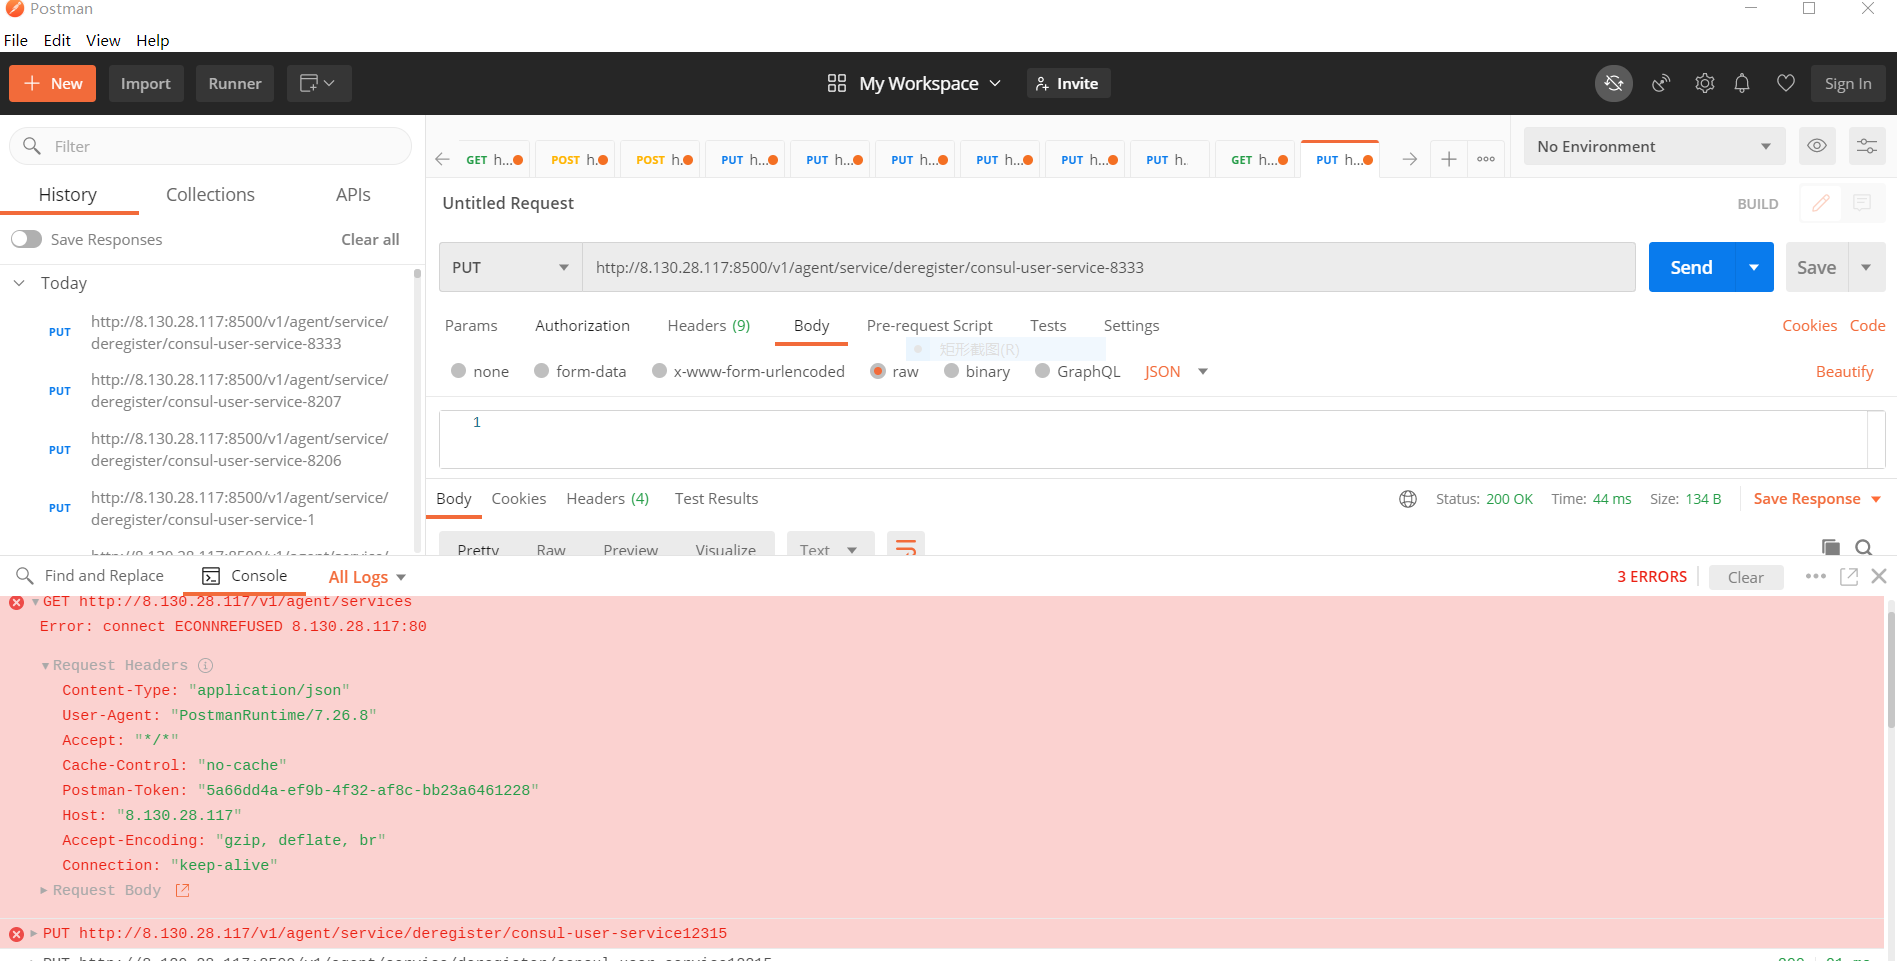Click the Beautify link

click(x=1844, y=371)
